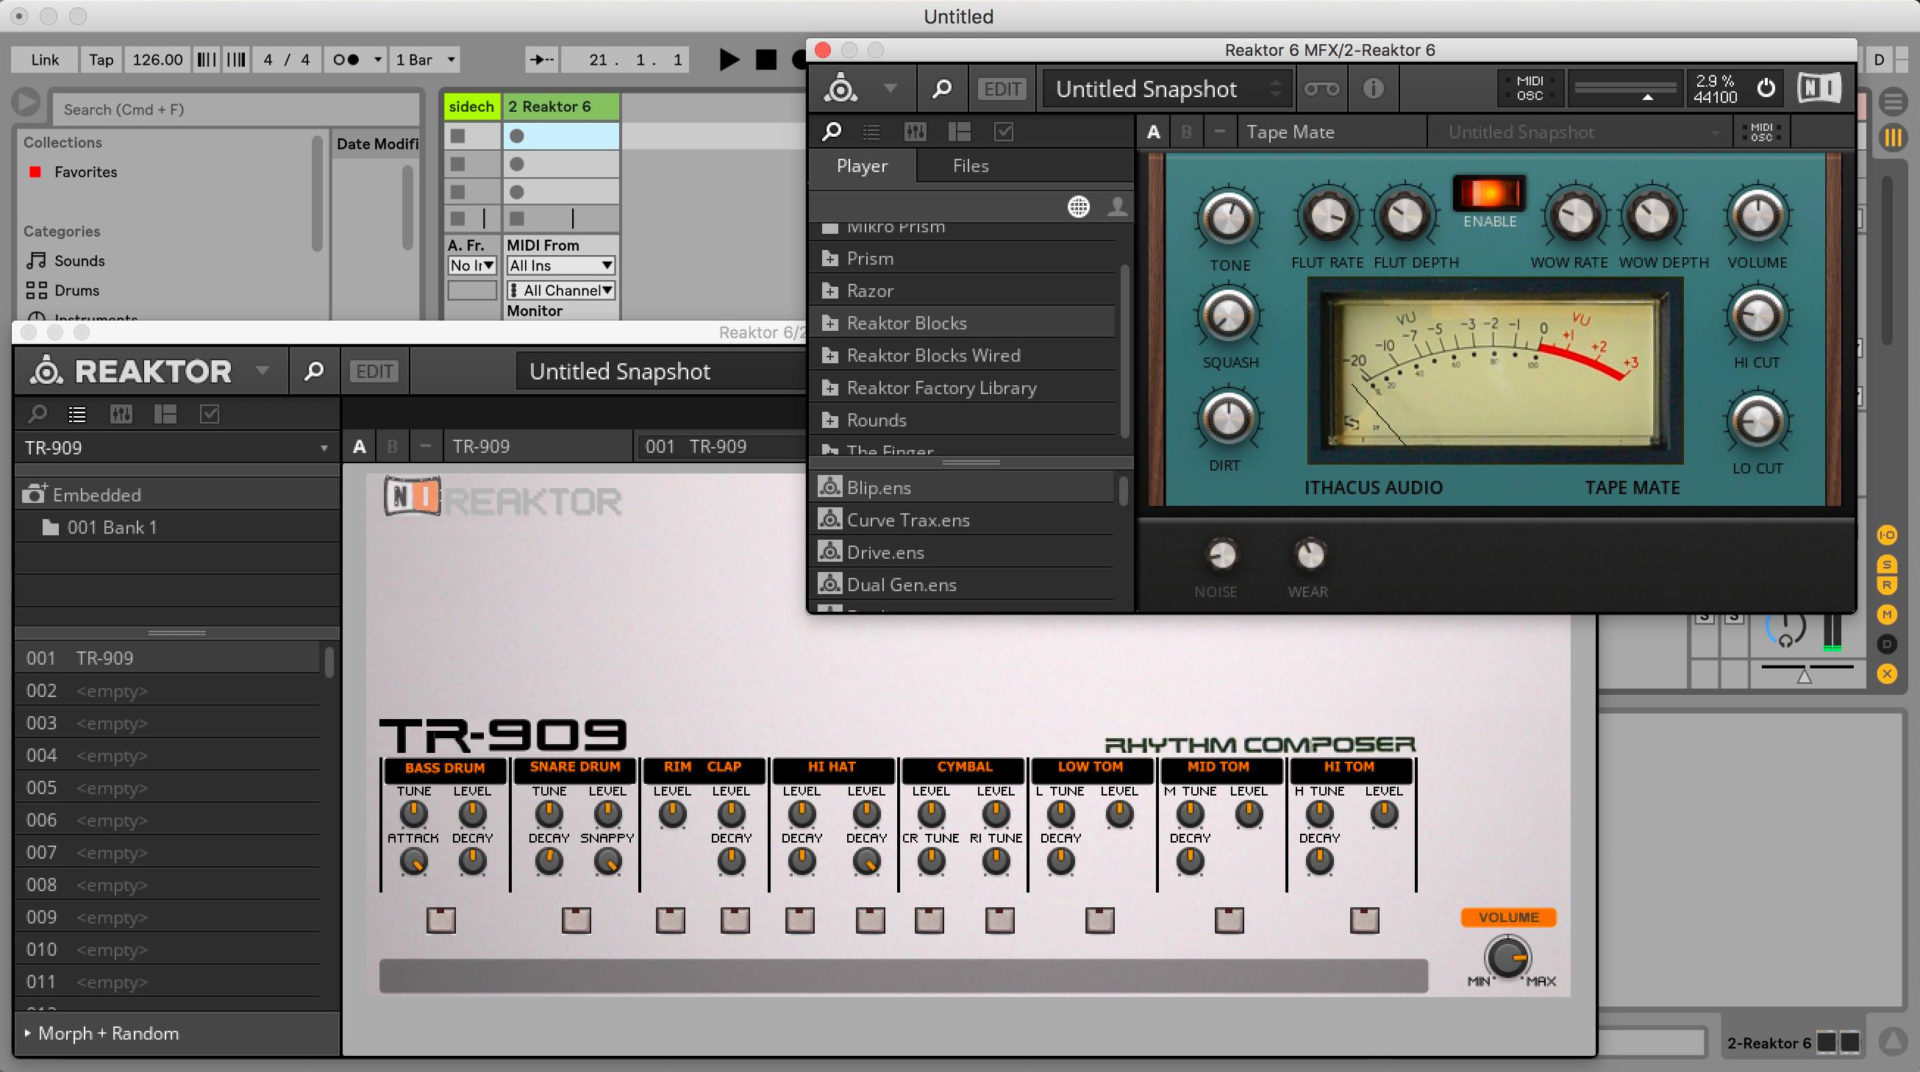Open the MIDI From All Ins dropdown
This screenshot has height=1072, width=1920.
coord(559,265)
